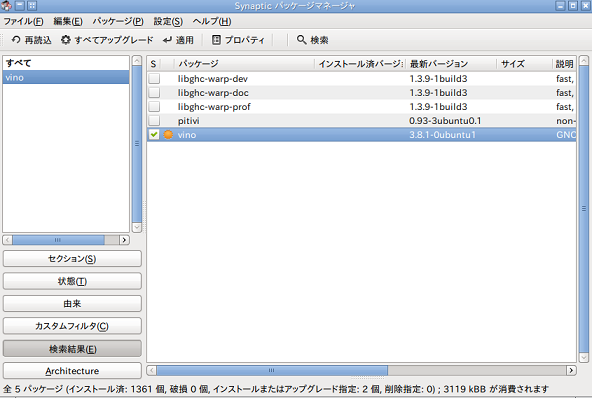The width and height of the screenshot is (592, 398).
Task: Open the パッケージ(P) menu
Action: pos(118,22)
